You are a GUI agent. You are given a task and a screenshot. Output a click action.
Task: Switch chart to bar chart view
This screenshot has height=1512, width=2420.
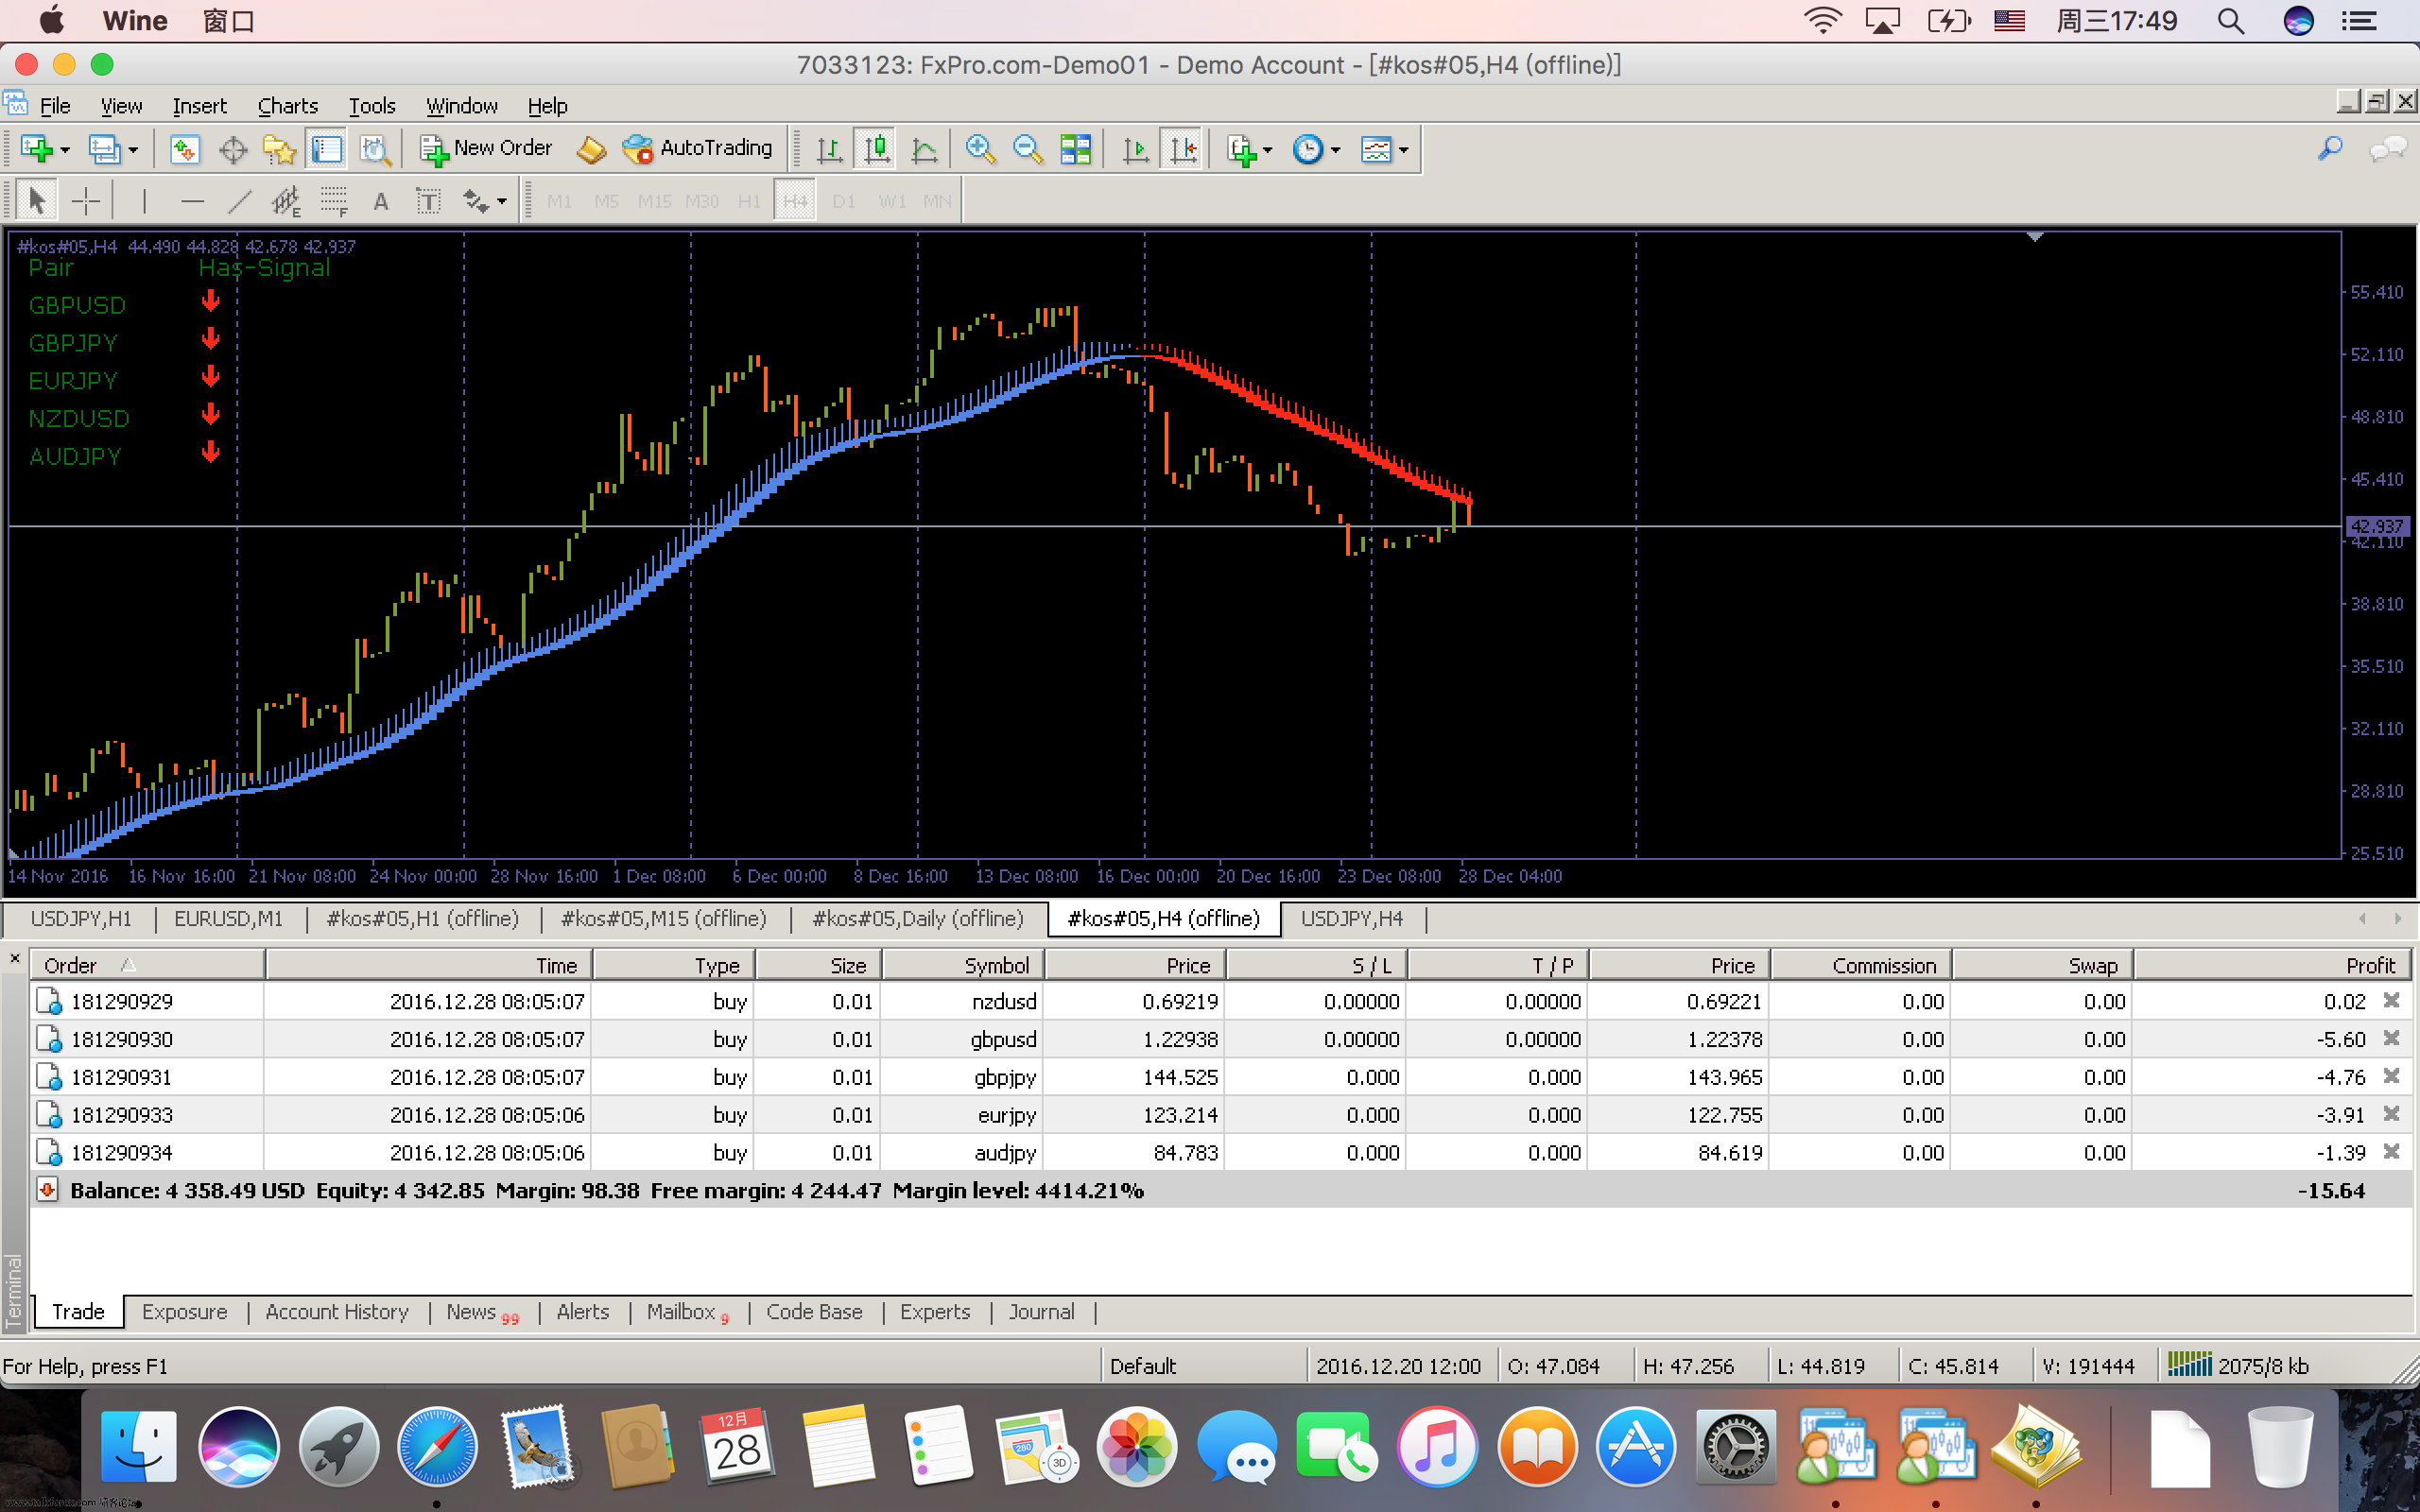(829, 150)
